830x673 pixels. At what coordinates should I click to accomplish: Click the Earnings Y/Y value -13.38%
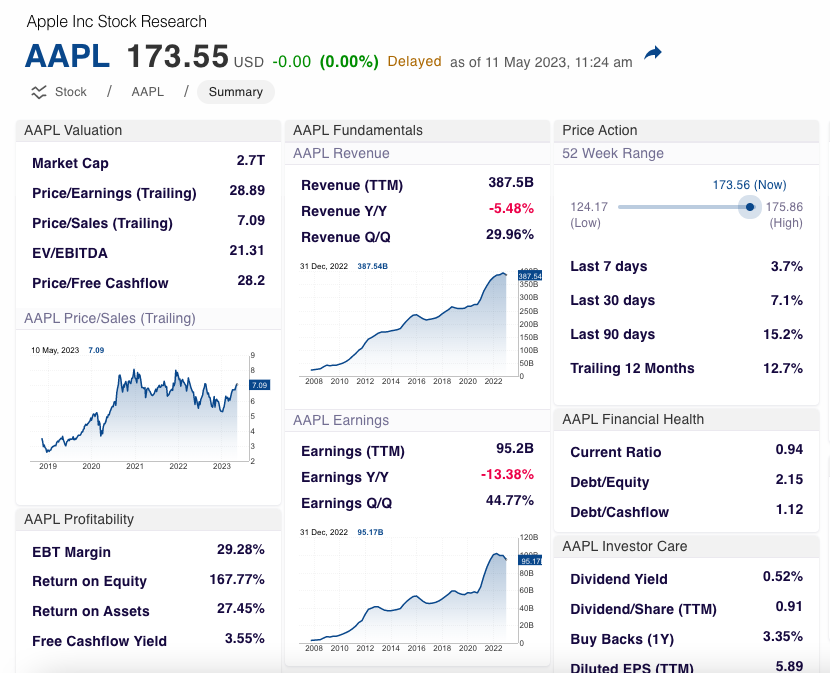tap(507, 474)
